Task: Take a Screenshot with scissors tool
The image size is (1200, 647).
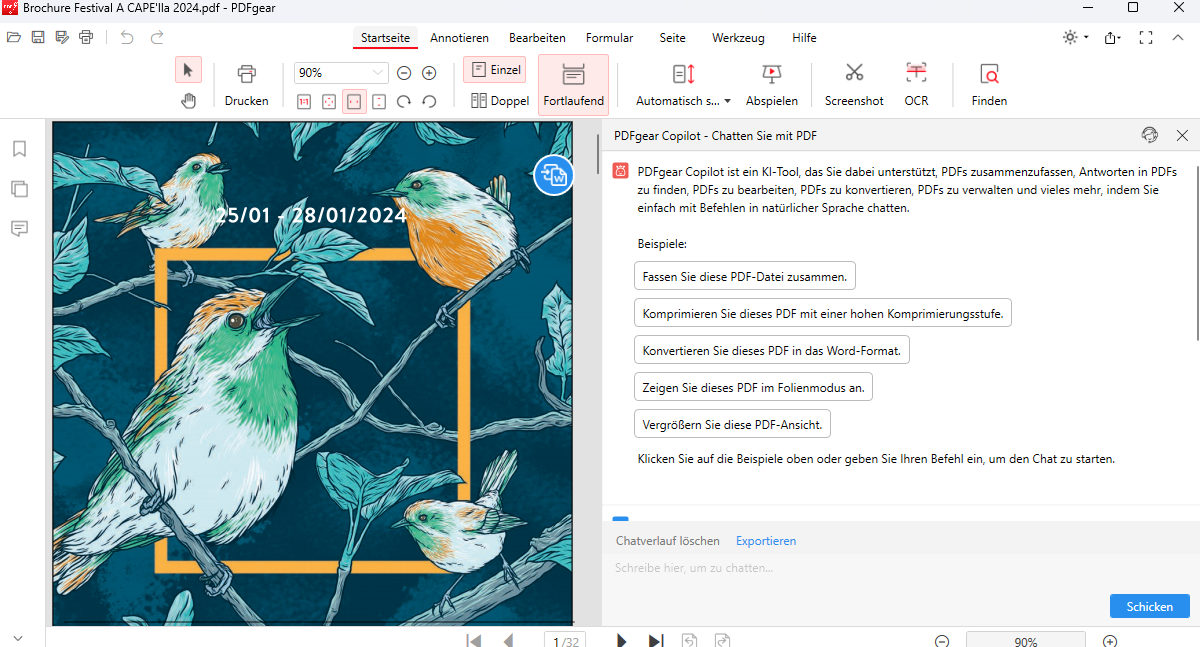Action: click(x=854, y=85)
